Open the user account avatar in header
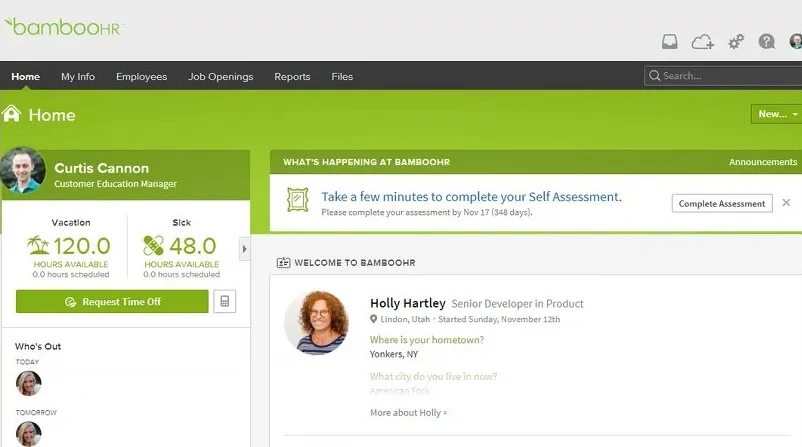The height and width of the screenshot is (447, 802). tap(796, 41)
